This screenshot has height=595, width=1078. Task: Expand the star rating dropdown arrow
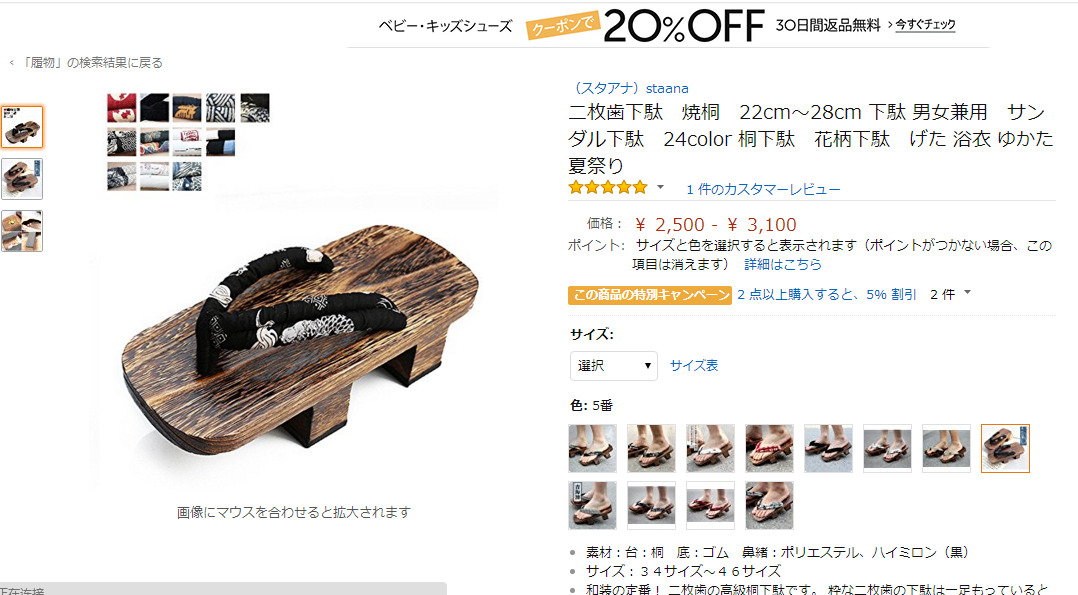click(x=660, y=188)
